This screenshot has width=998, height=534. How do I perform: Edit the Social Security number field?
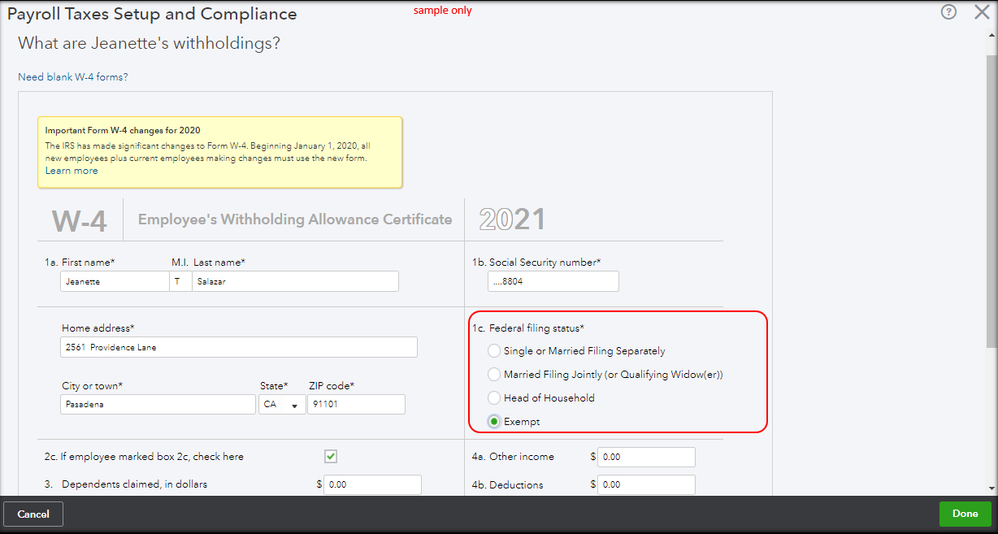(x=553, y=281)
